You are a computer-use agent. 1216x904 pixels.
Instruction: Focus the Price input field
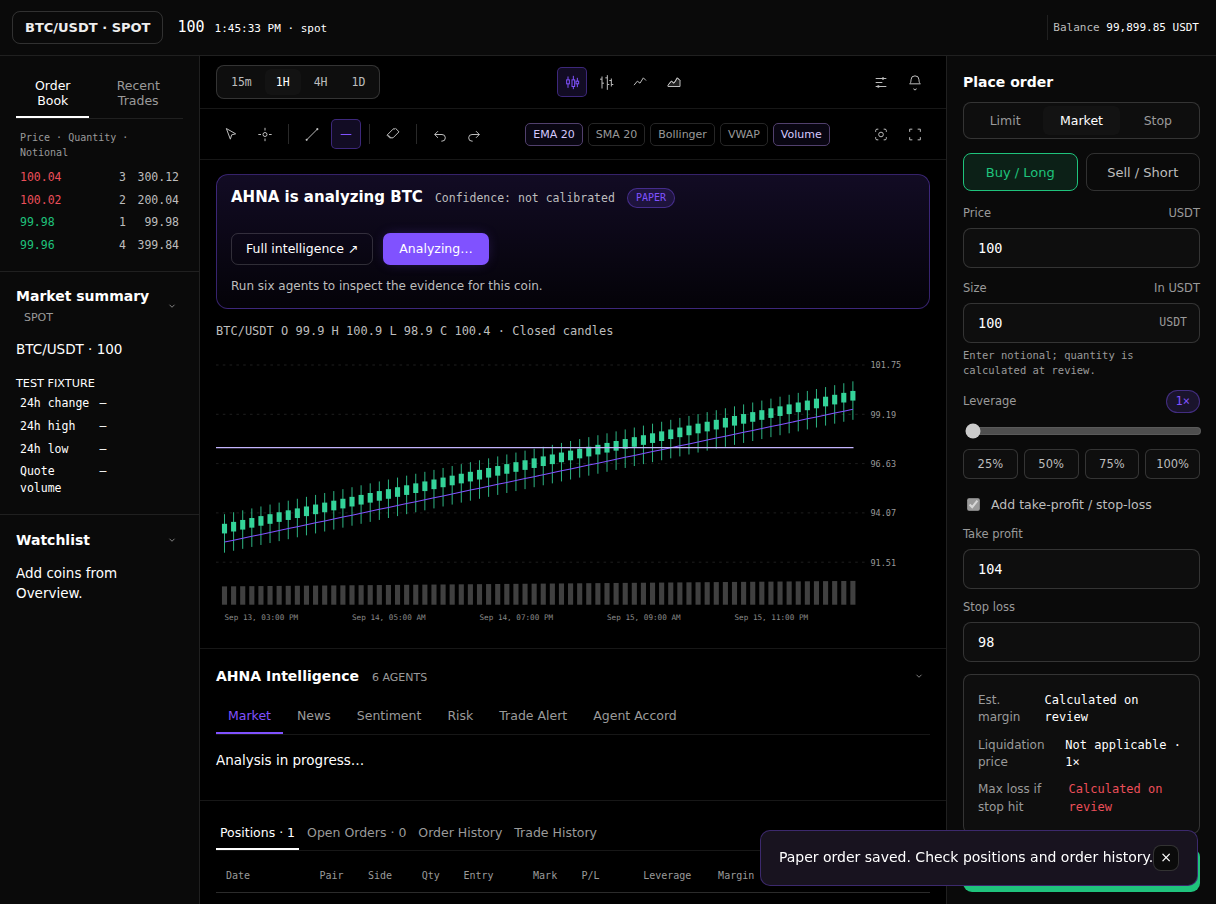1081,248
